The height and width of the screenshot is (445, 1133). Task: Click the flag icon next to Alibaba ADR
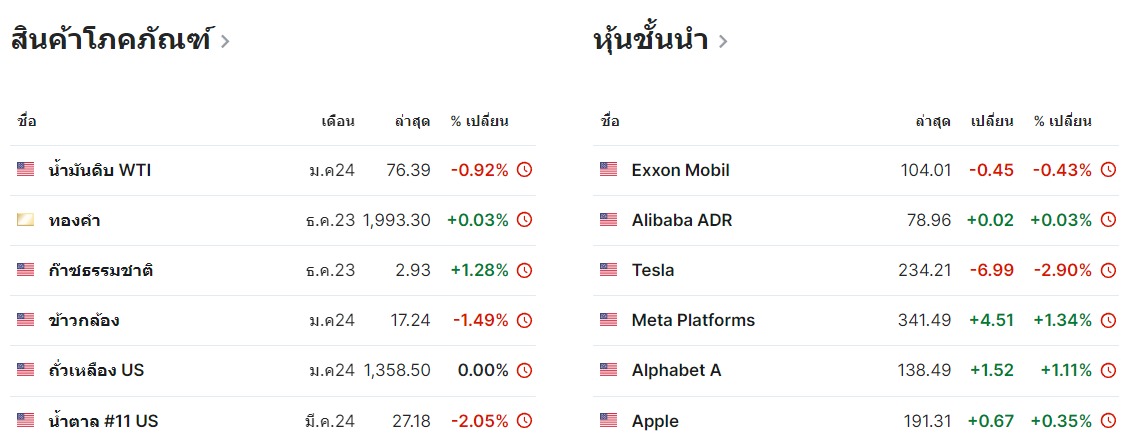(x=608, y=220)
